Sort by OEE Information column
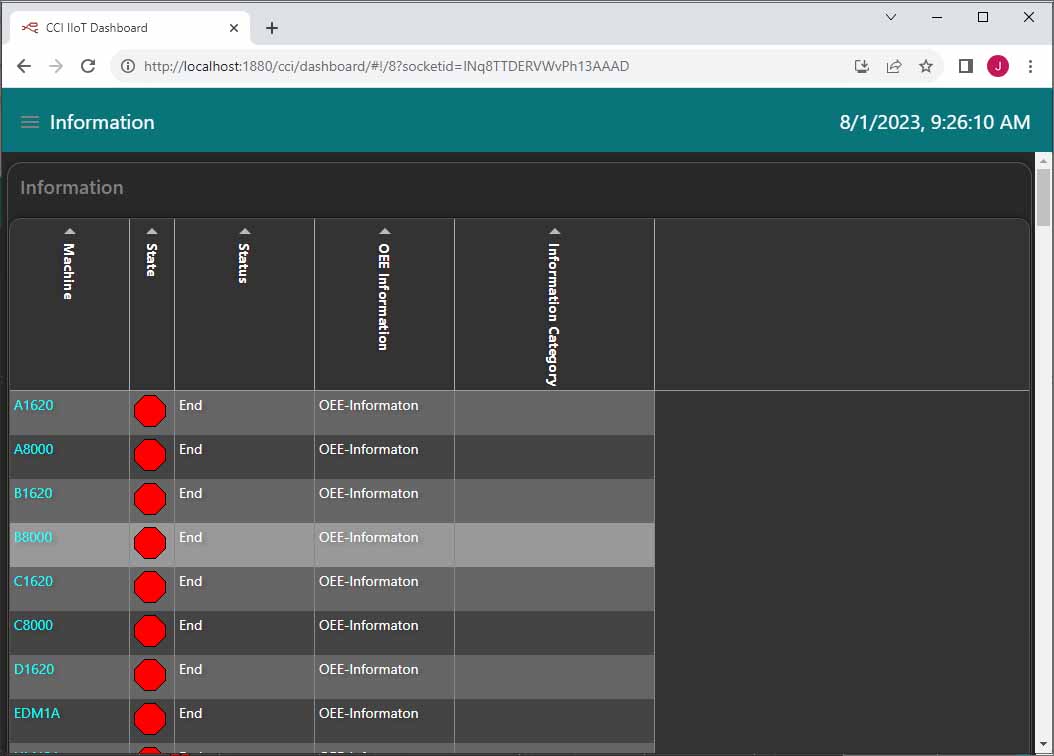This screenshot has height=756, width=1054. (384, 231)
